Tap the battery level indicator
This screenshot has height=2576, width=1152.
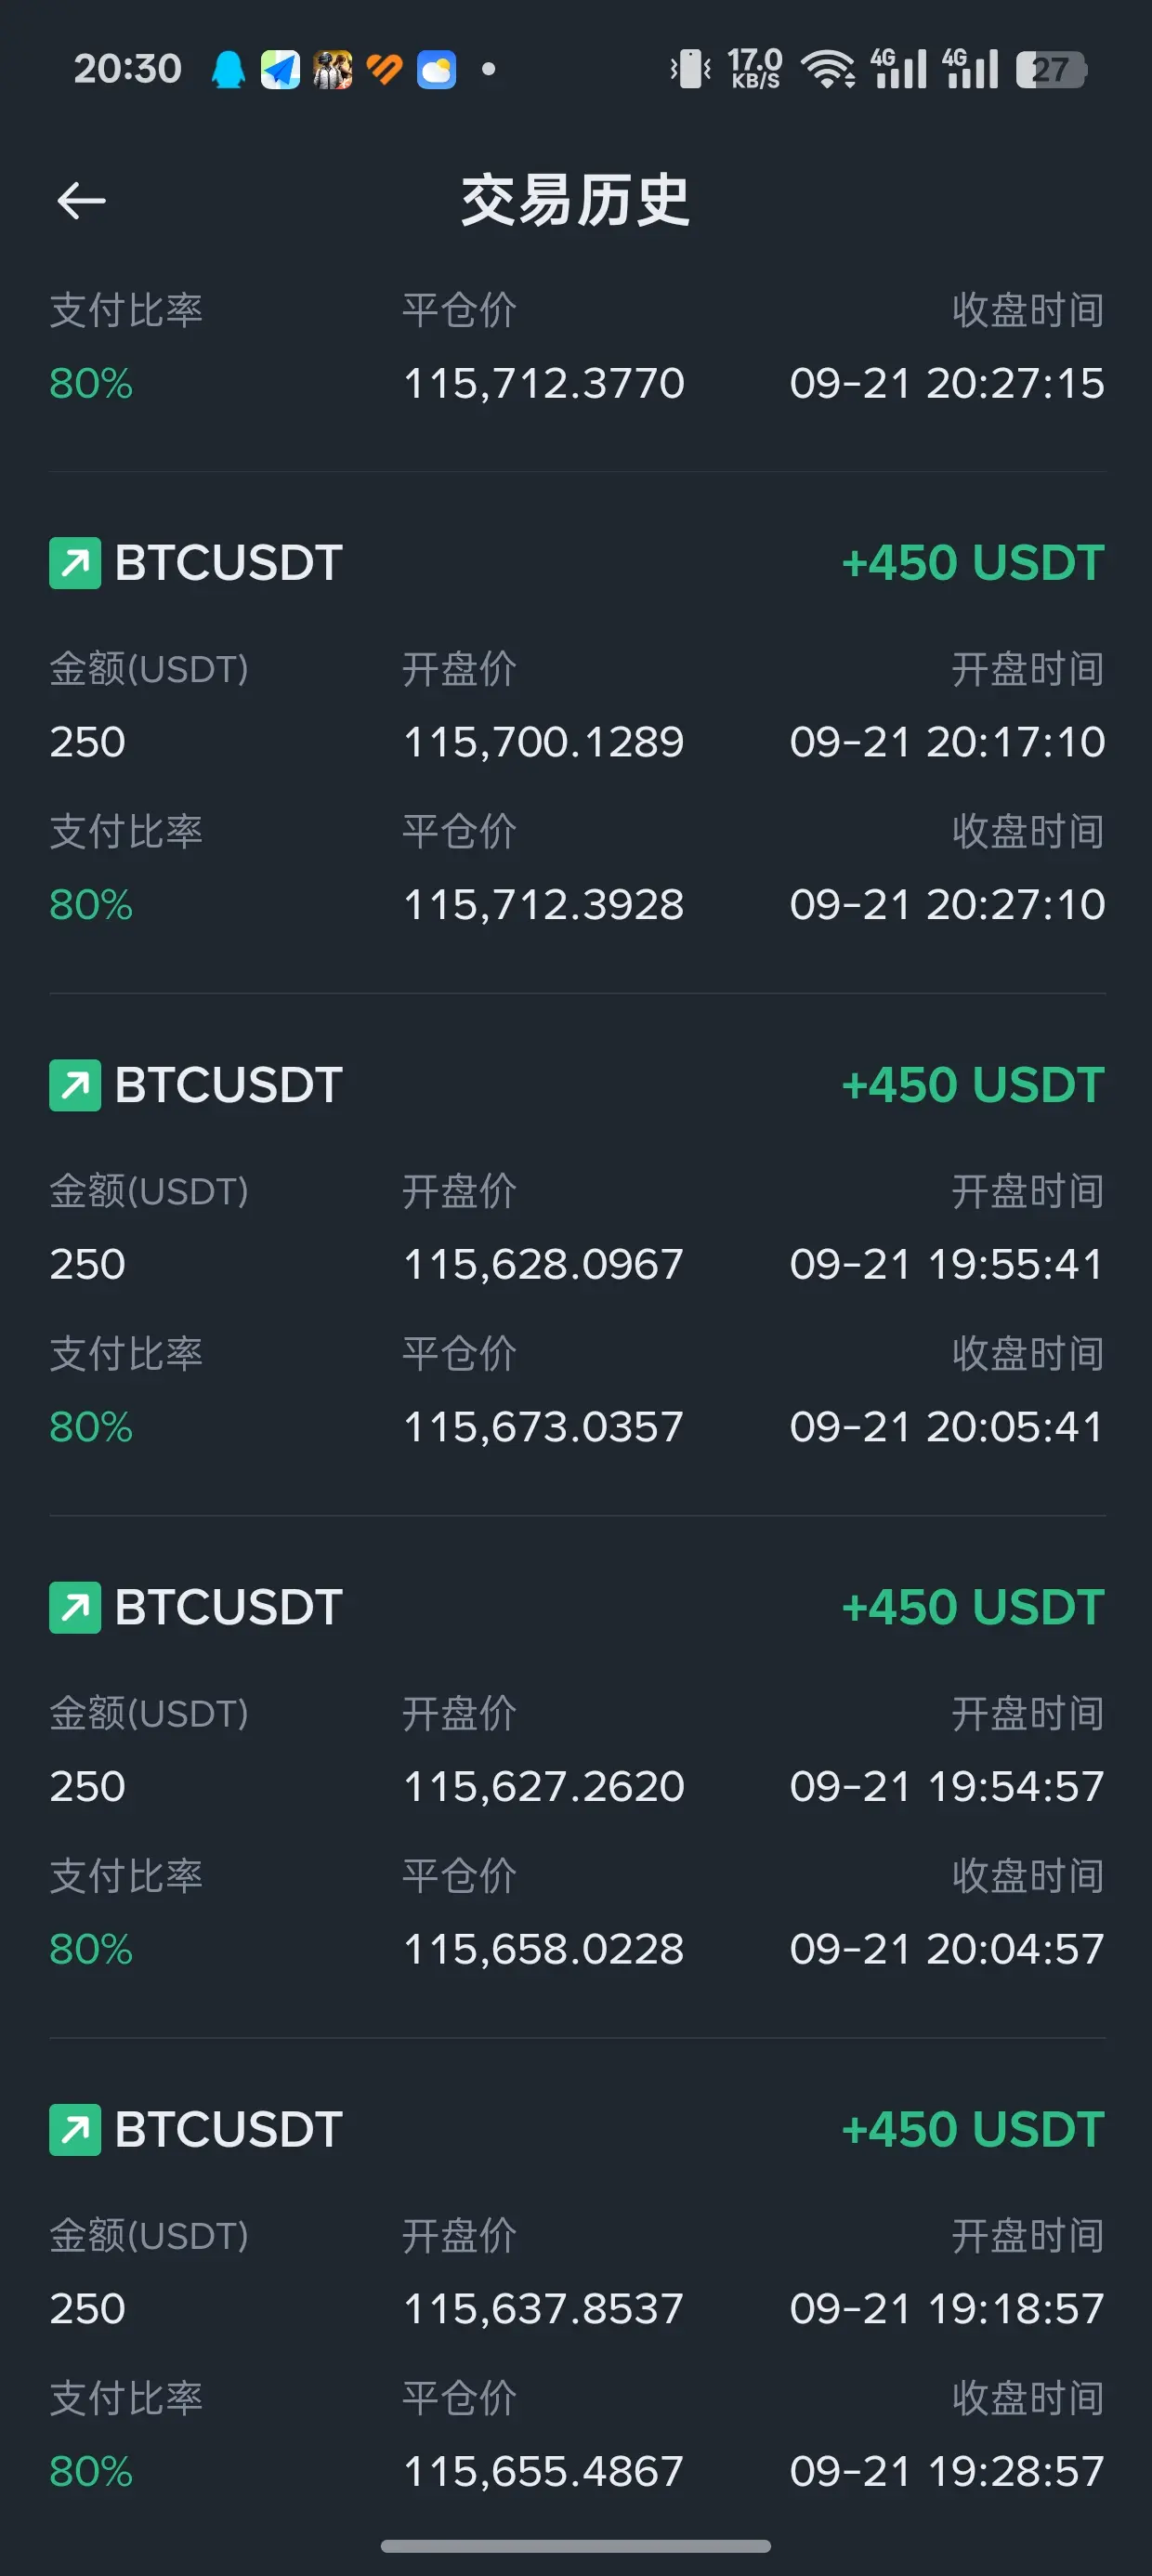coord(1051,69)
